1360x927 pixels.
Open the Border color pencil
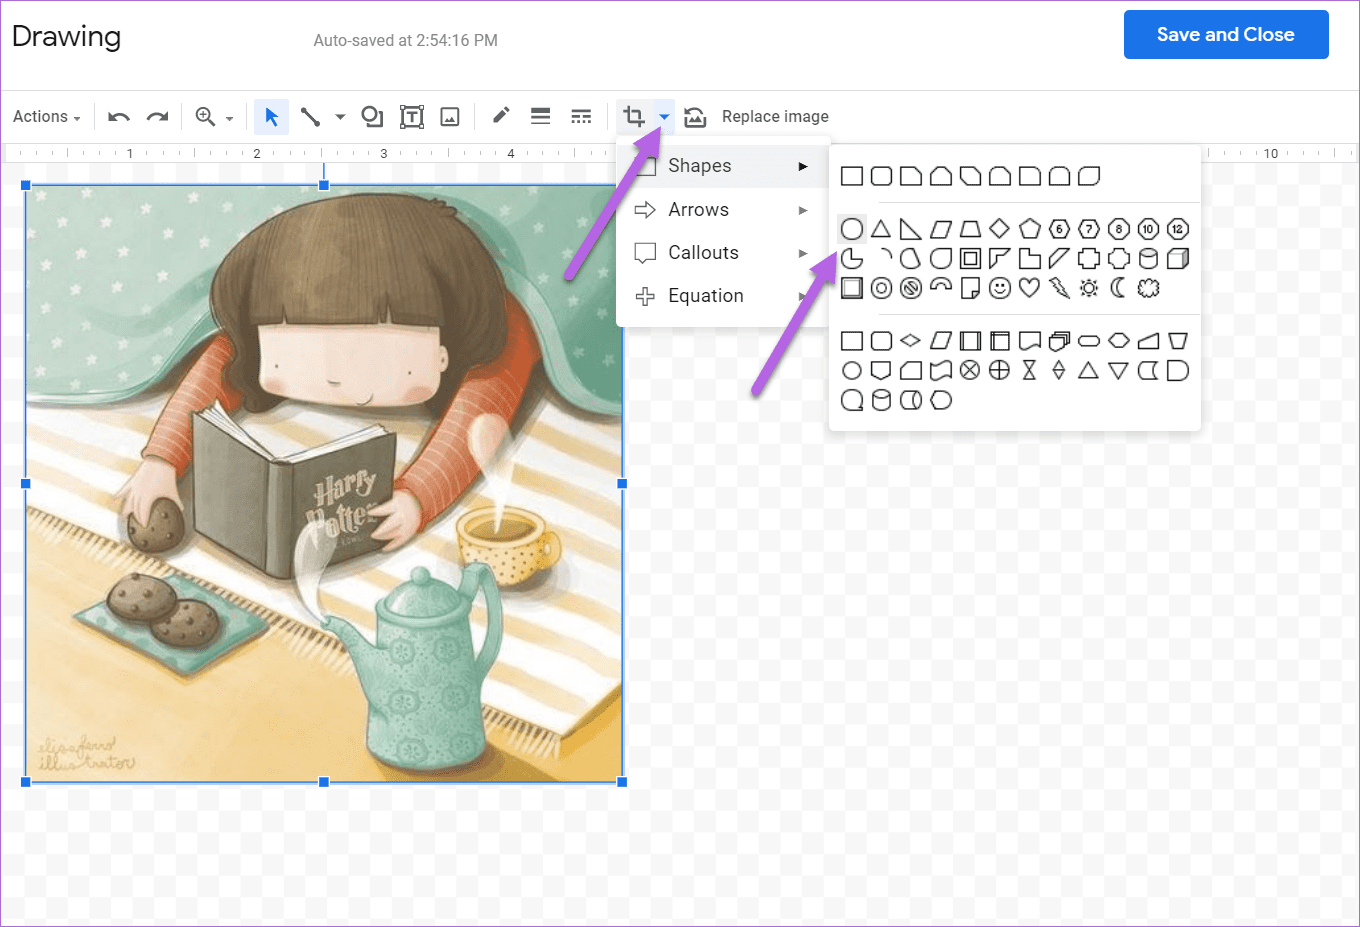pyautogui.click(x=501, y=116)
